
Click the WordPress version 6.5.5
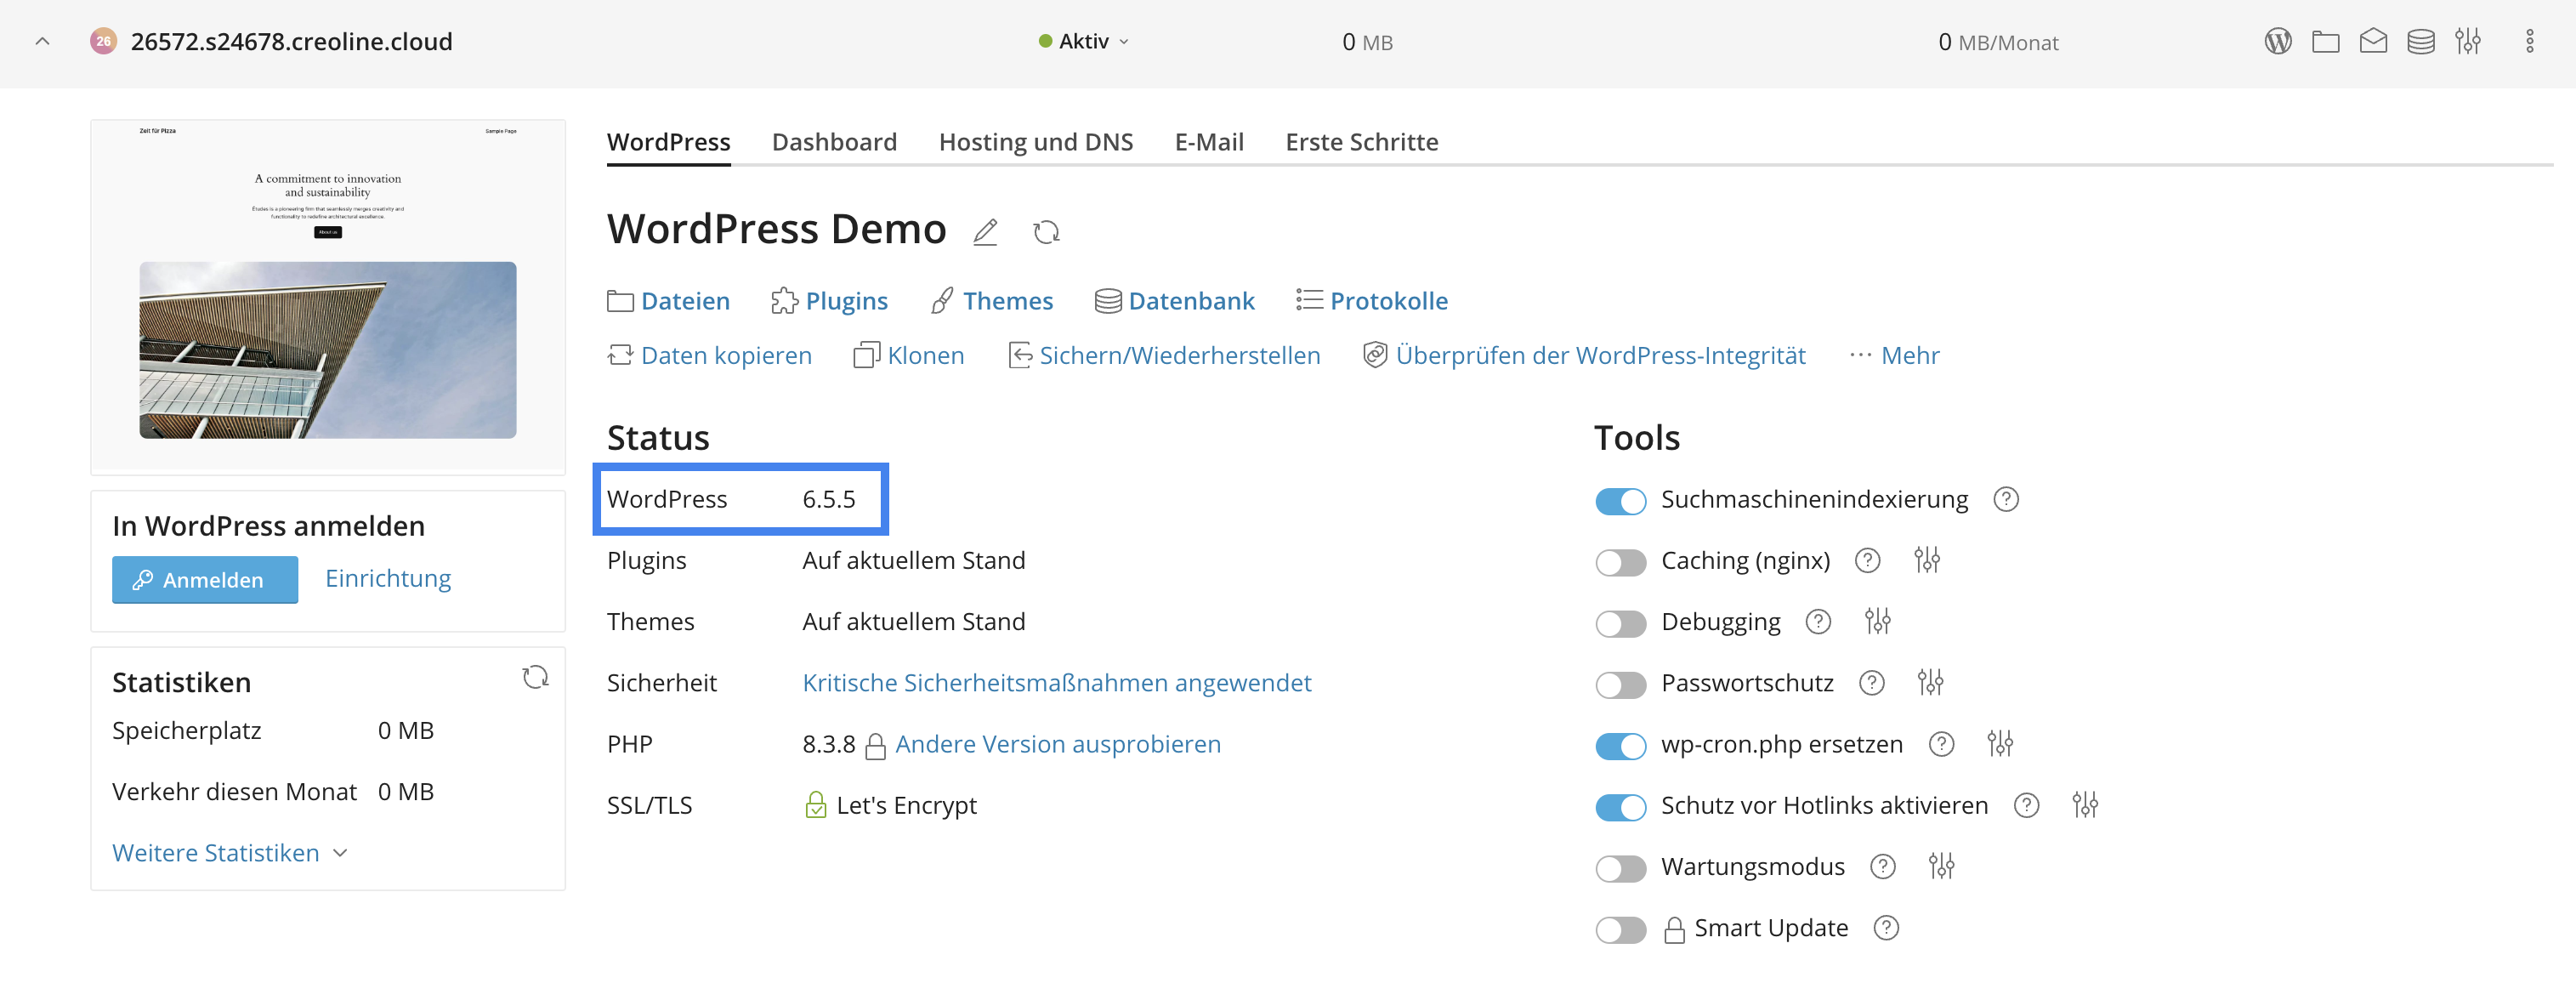click(829, 499)
